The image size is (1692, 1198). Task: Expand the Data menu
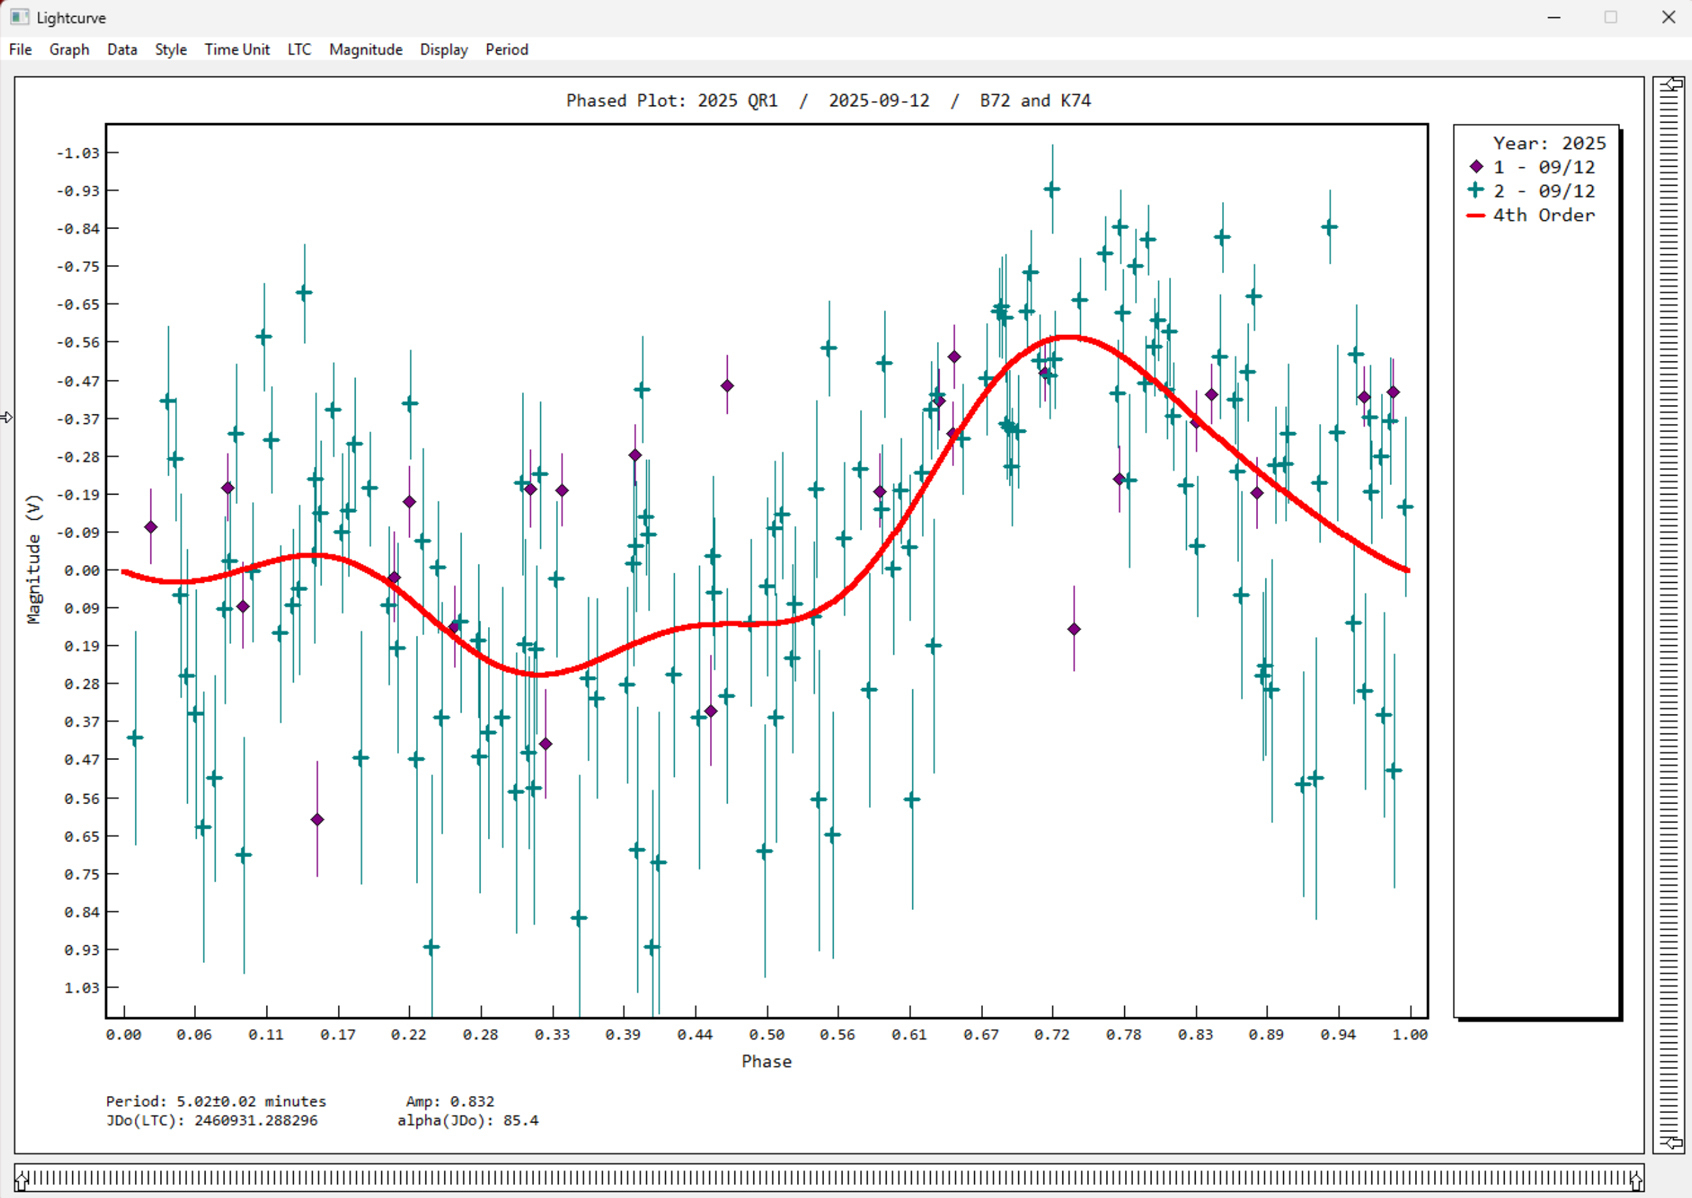(122, 49)
